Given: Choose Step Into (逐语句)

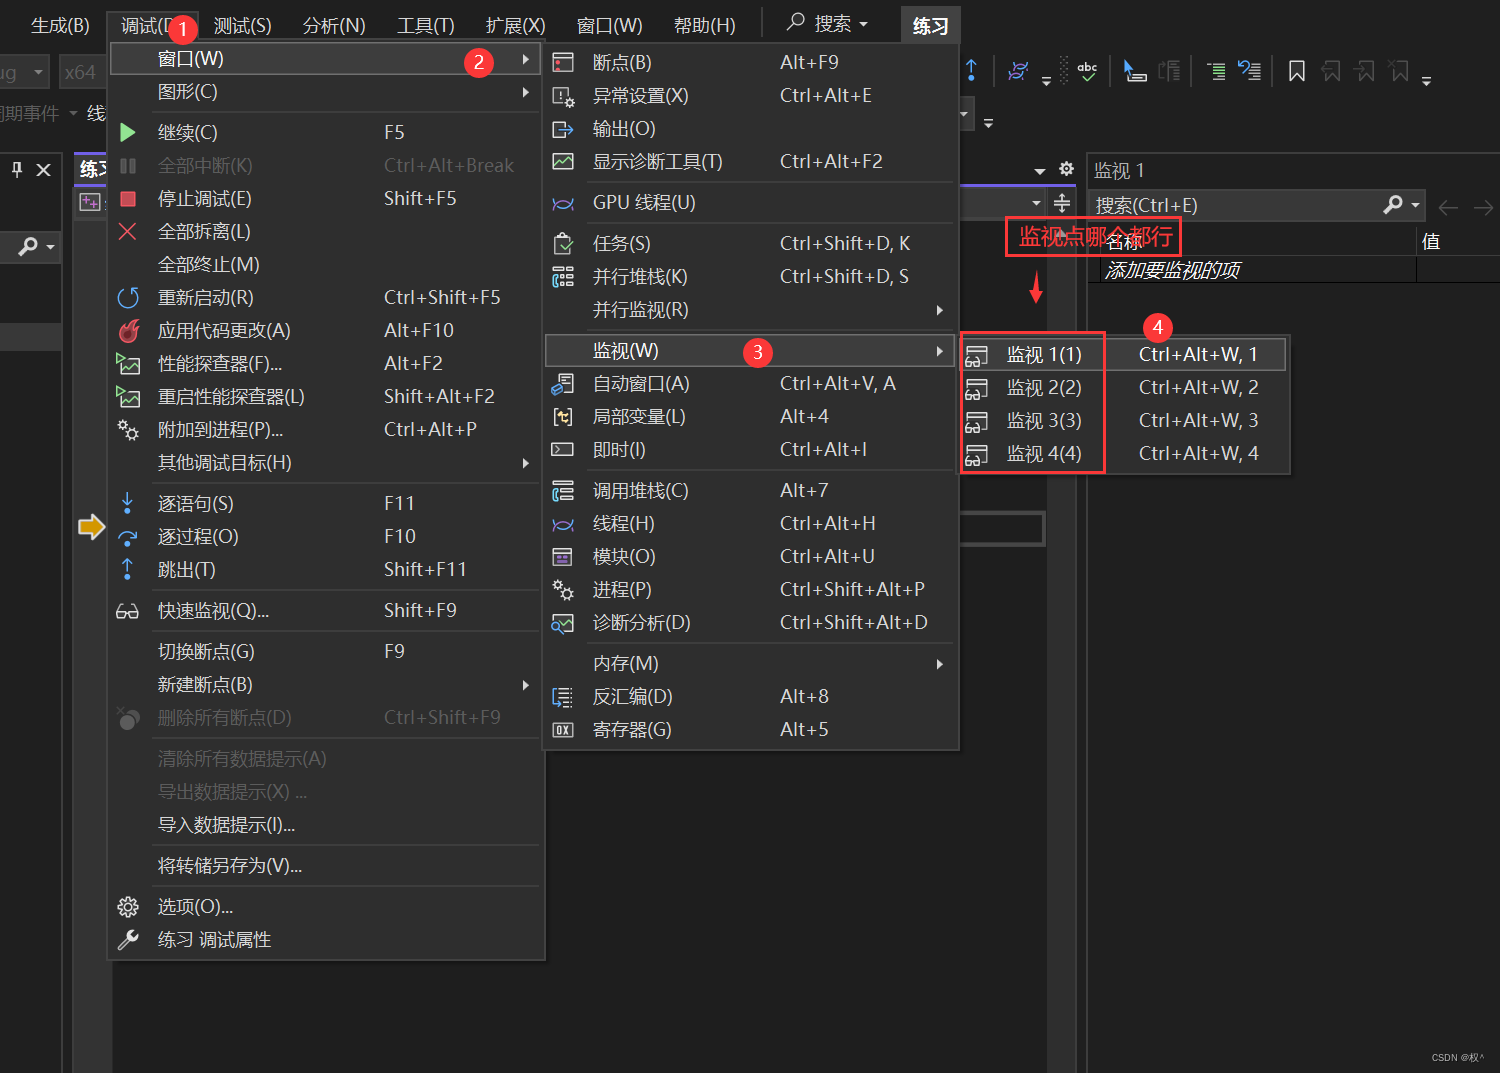Looking at the screenshot, I should [325, 503].
